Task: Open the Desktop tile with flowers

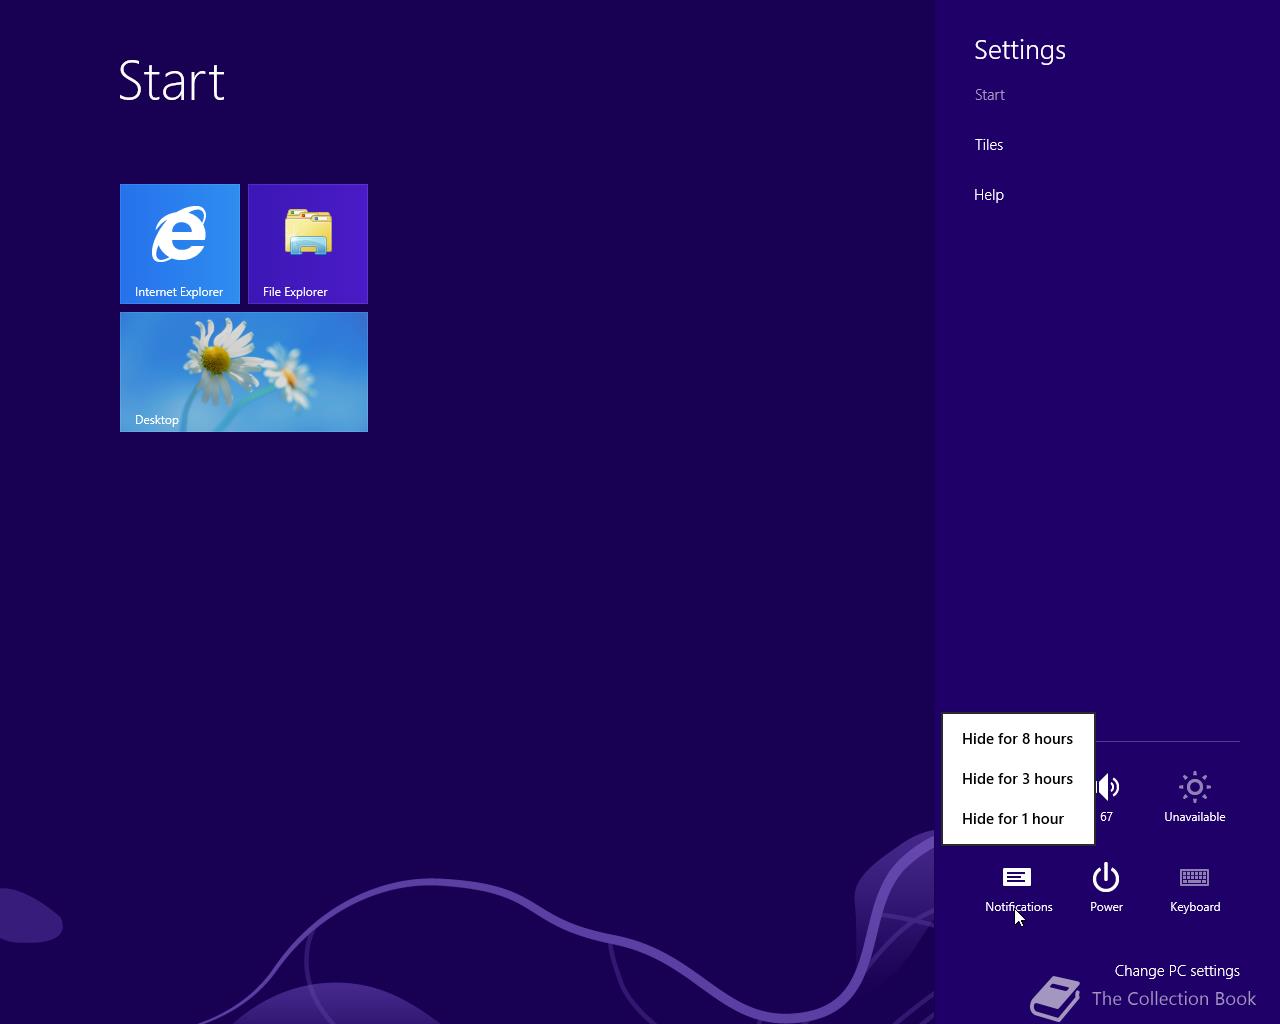Action: 243,371
